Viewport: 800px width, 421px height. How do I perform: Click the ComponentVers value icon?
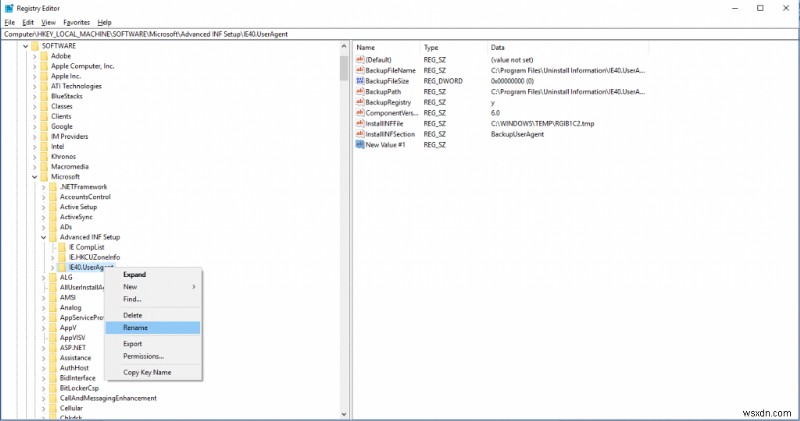point(360,113)
